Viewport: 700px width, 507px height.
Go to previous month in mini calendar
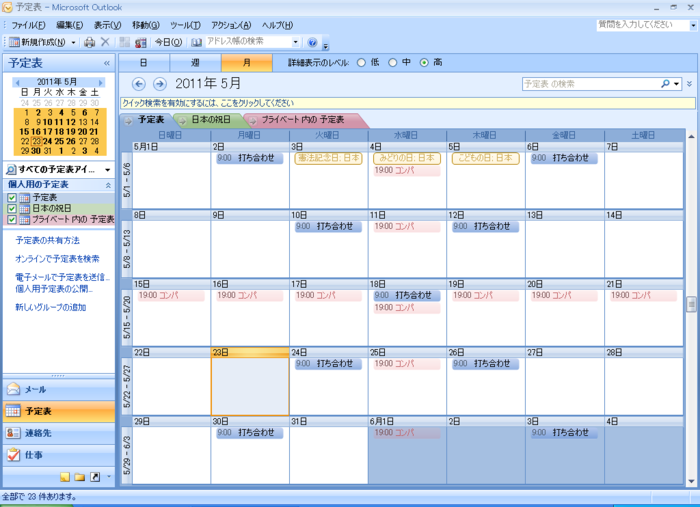pyautogui.click(x=17, y=83)
